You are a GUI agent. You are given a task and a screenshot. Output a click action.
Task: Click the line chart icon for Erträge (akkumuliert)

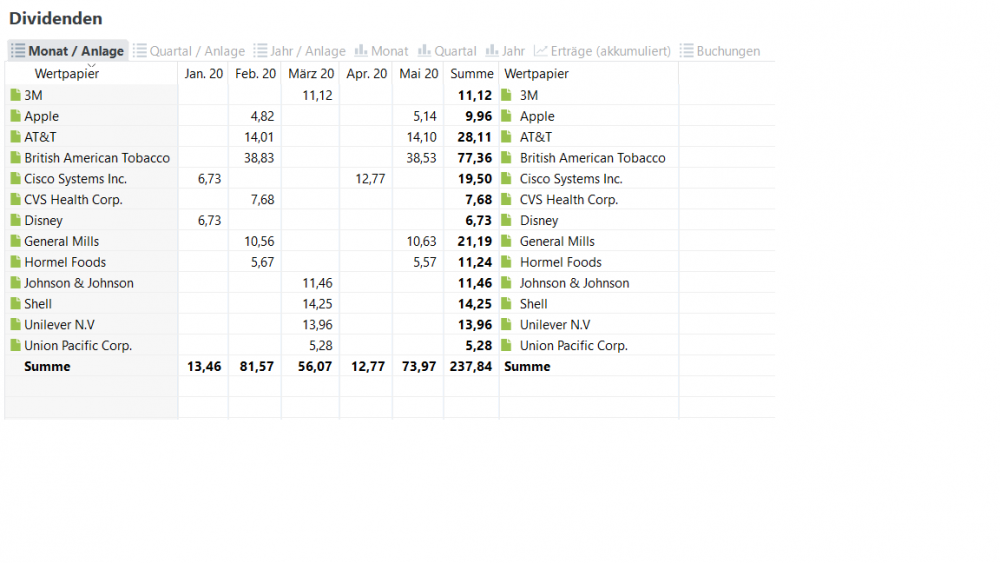541,50
